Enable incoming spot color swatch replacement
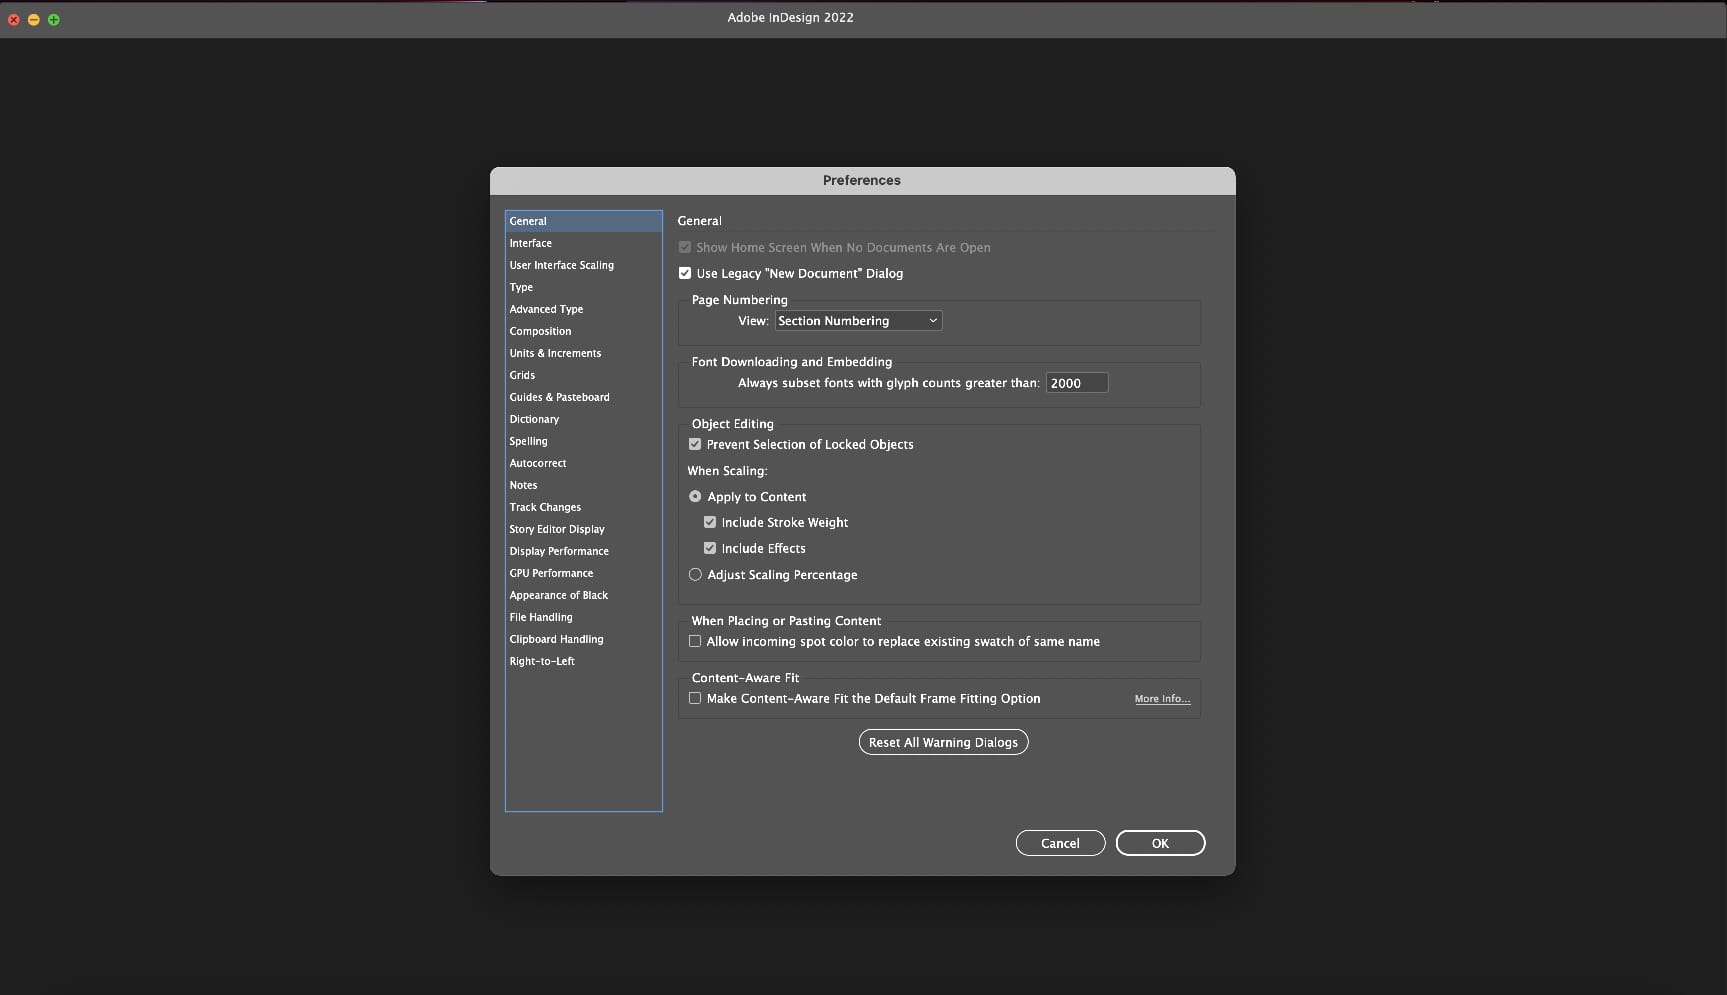The image size is (1727, 995). point(695,641)
